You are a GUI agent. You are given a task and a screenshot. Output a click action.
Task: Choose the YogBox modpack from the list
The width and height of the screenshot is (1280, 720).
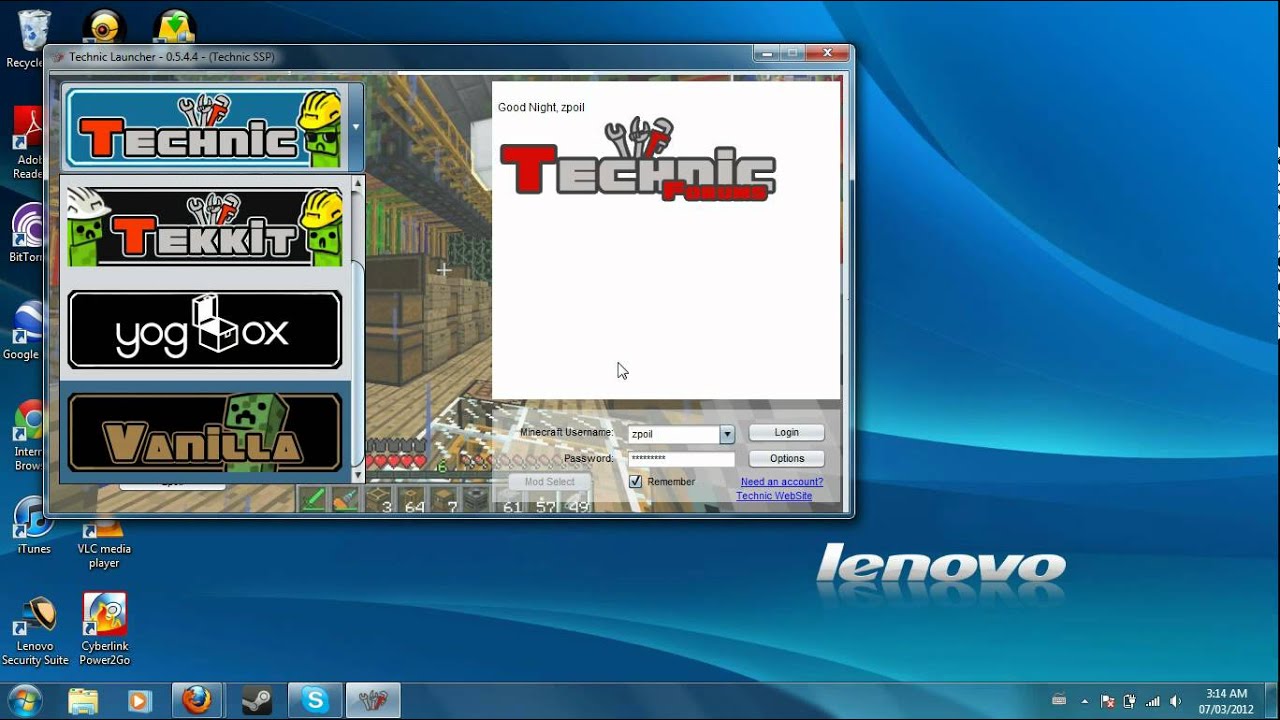tap(205, 330)
